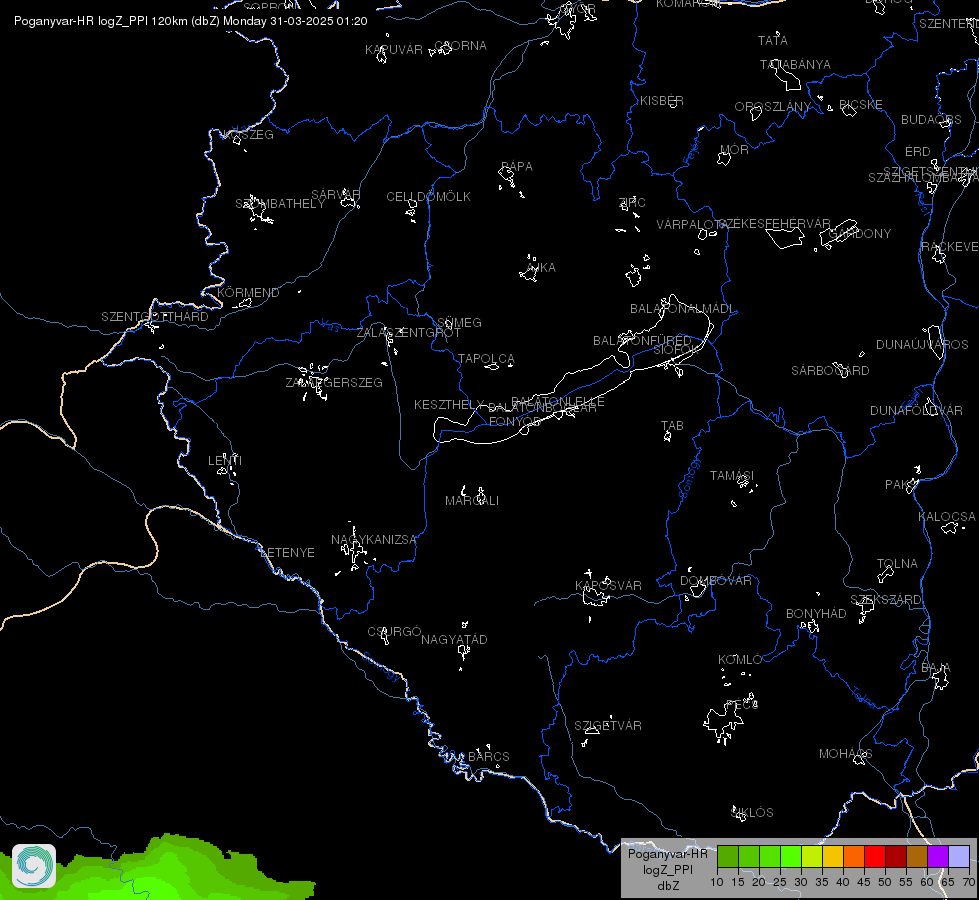Pick the yellow-green 30-35 dBZ legend swatch
The image size is (979, 900).
(812, 857)
